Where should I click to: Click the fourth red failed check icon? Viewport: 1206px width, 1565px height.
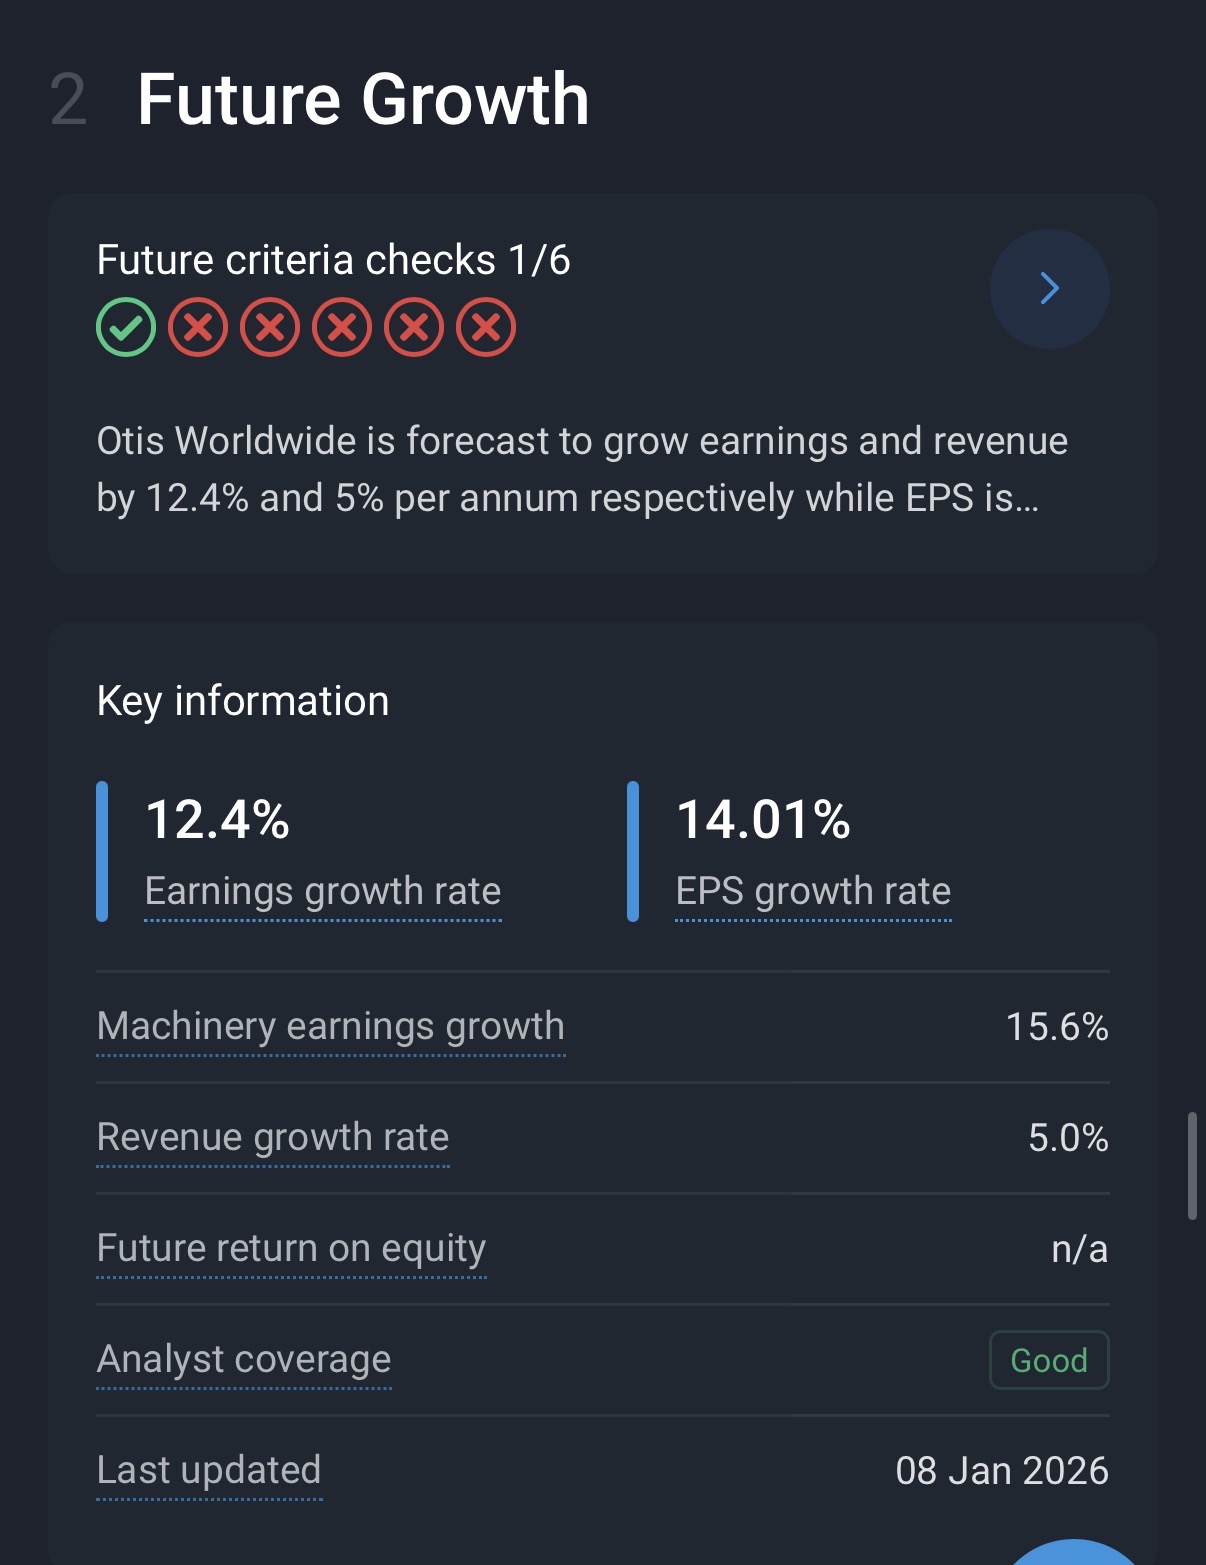(x=414, y=327)
